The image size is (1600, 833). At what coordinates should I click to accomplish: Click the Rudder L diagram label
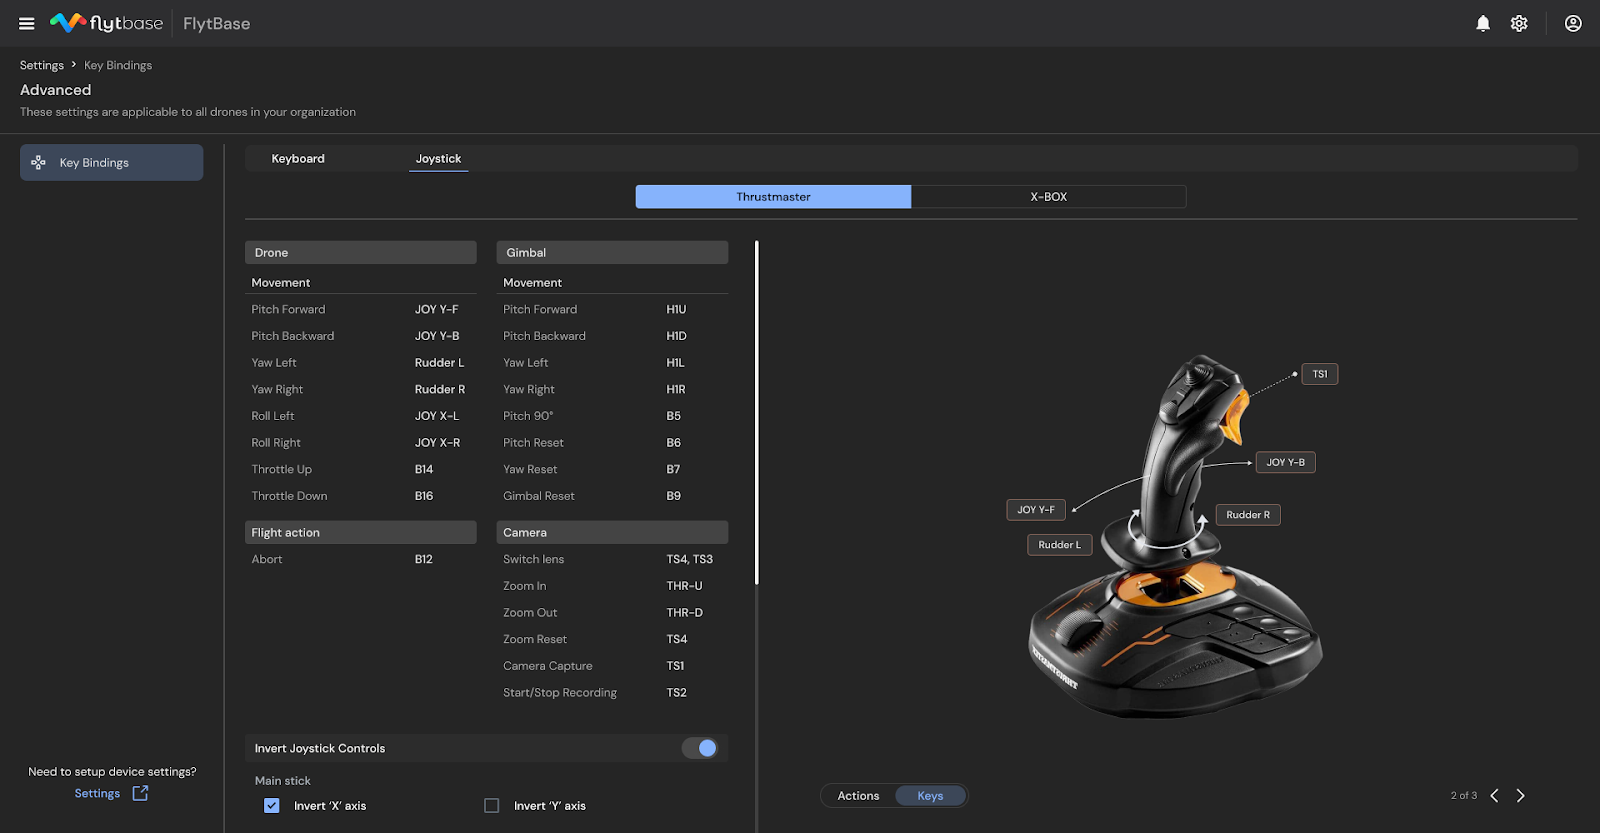tap(1059, 545)
